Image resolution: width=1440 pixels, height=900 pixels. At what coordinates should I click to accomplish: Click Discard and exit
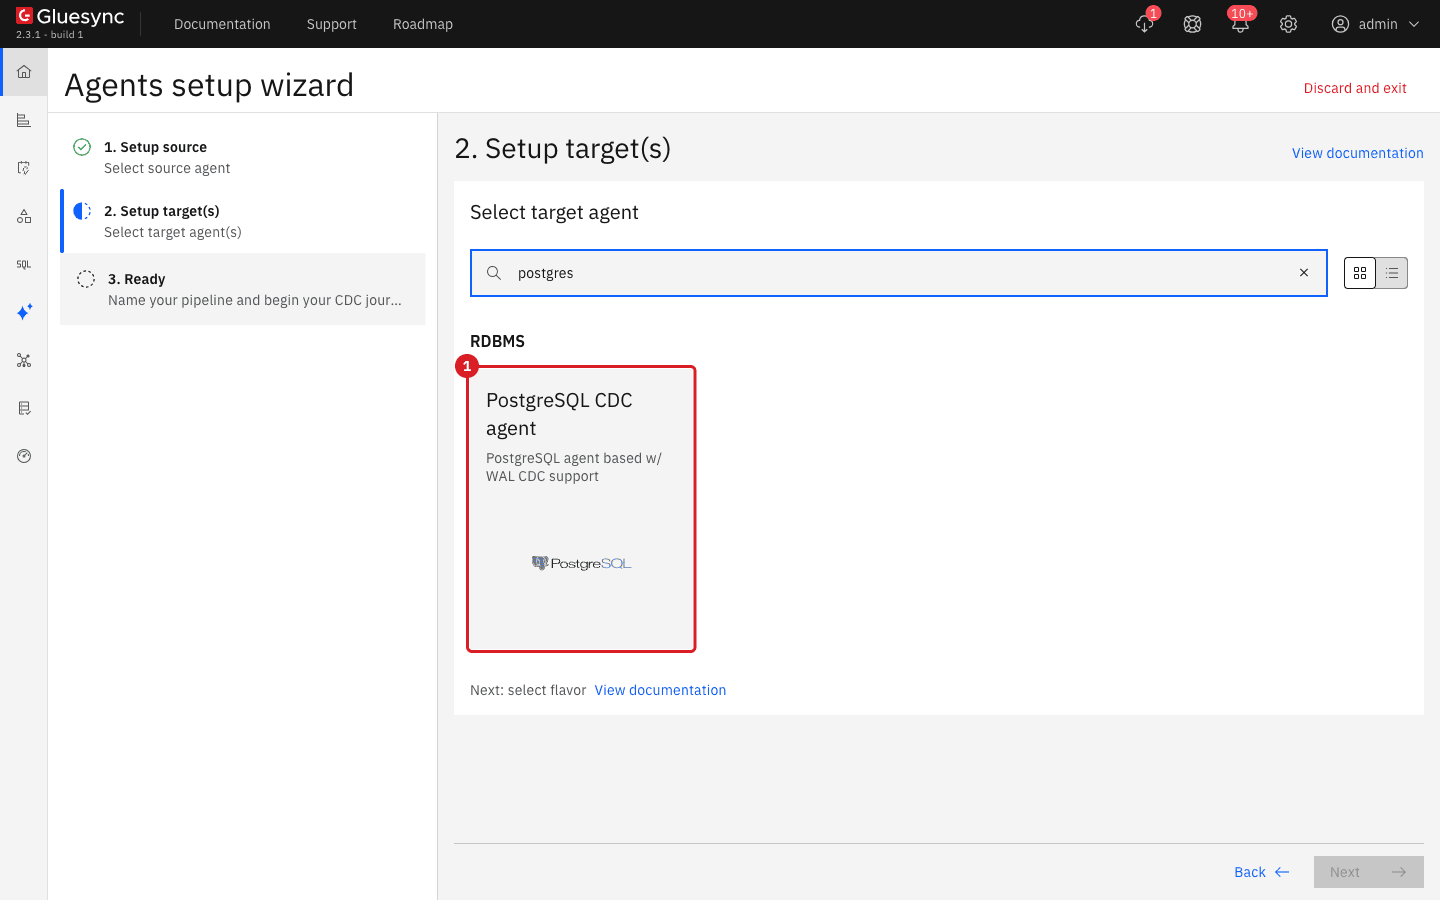pos(1355,88)
